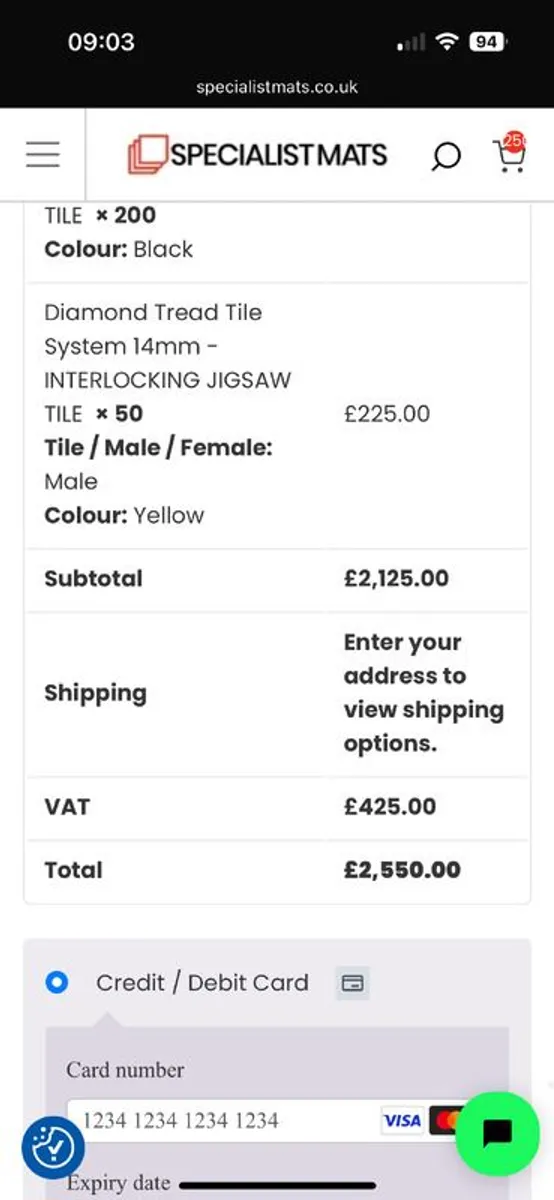Open the green live chat bubble
This screenshot has height=1200, width=554.
[498, 1133]
